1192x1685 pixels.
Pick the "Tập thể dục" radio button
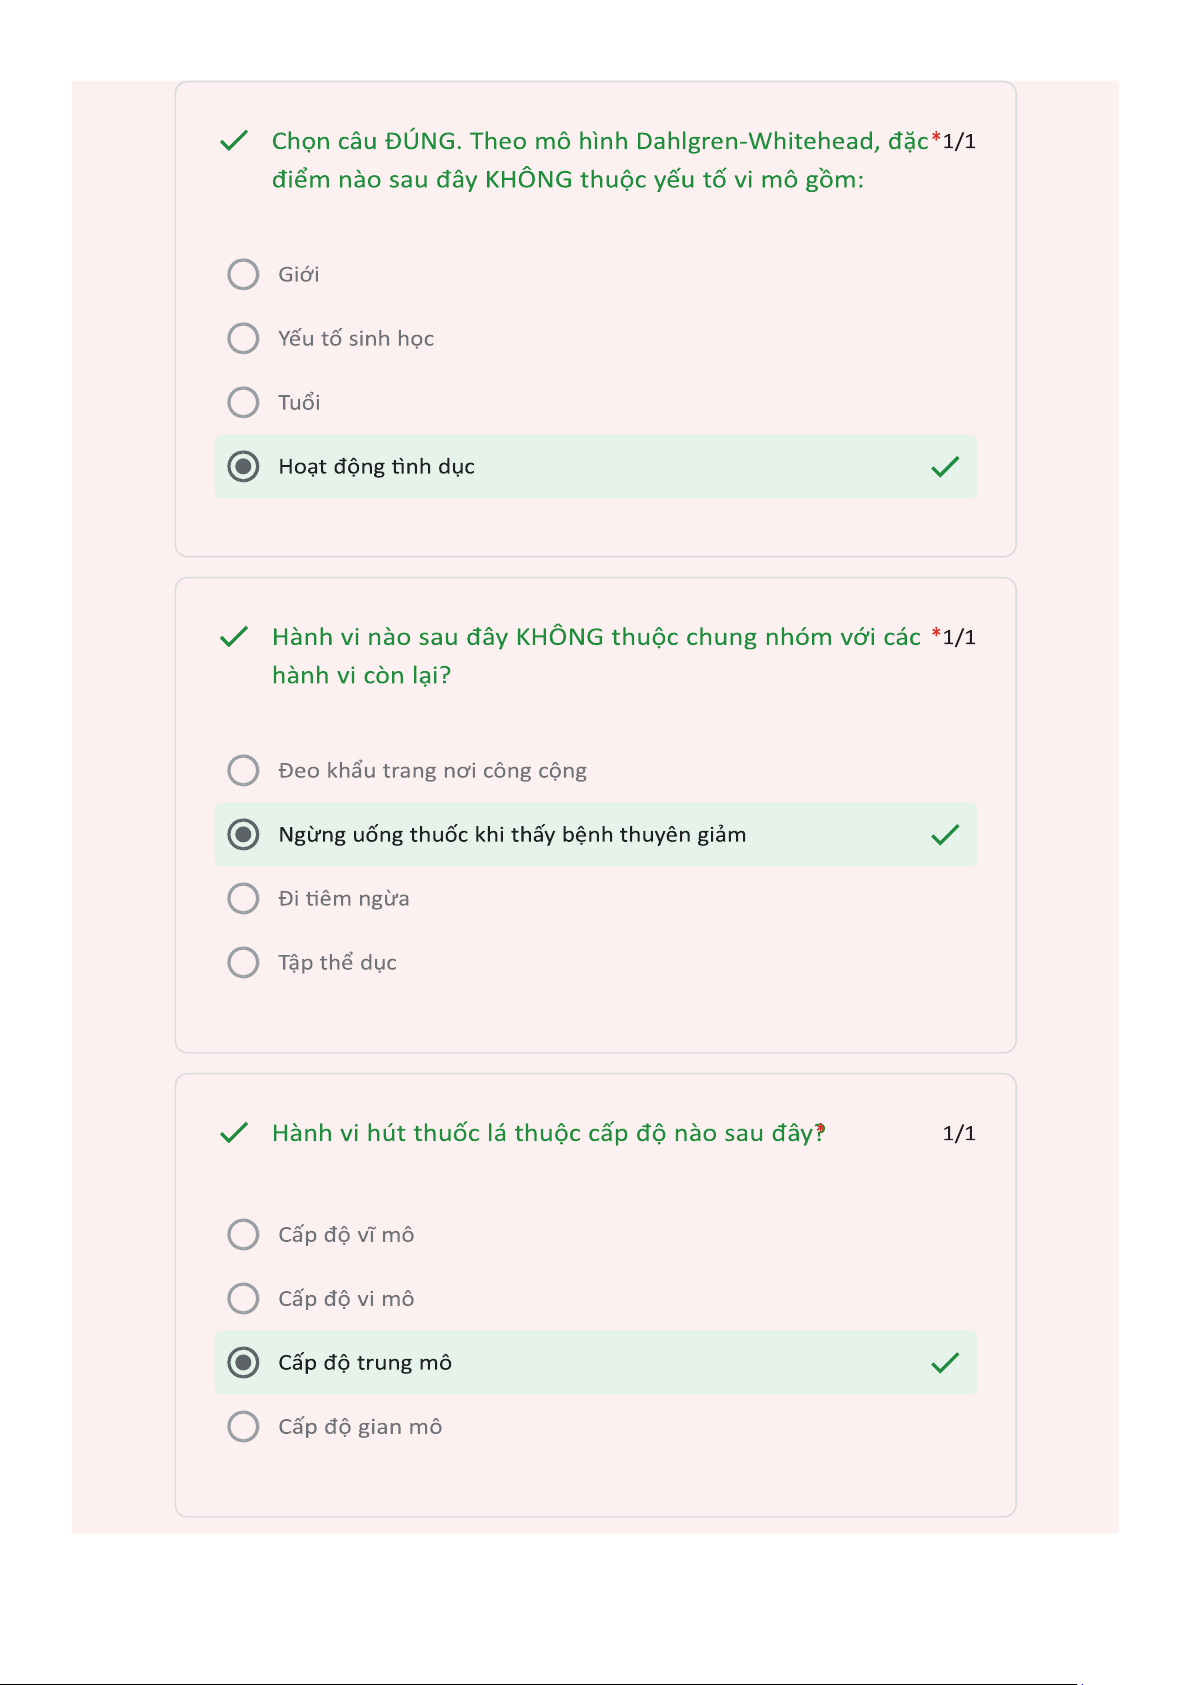(x=243, y=962)
